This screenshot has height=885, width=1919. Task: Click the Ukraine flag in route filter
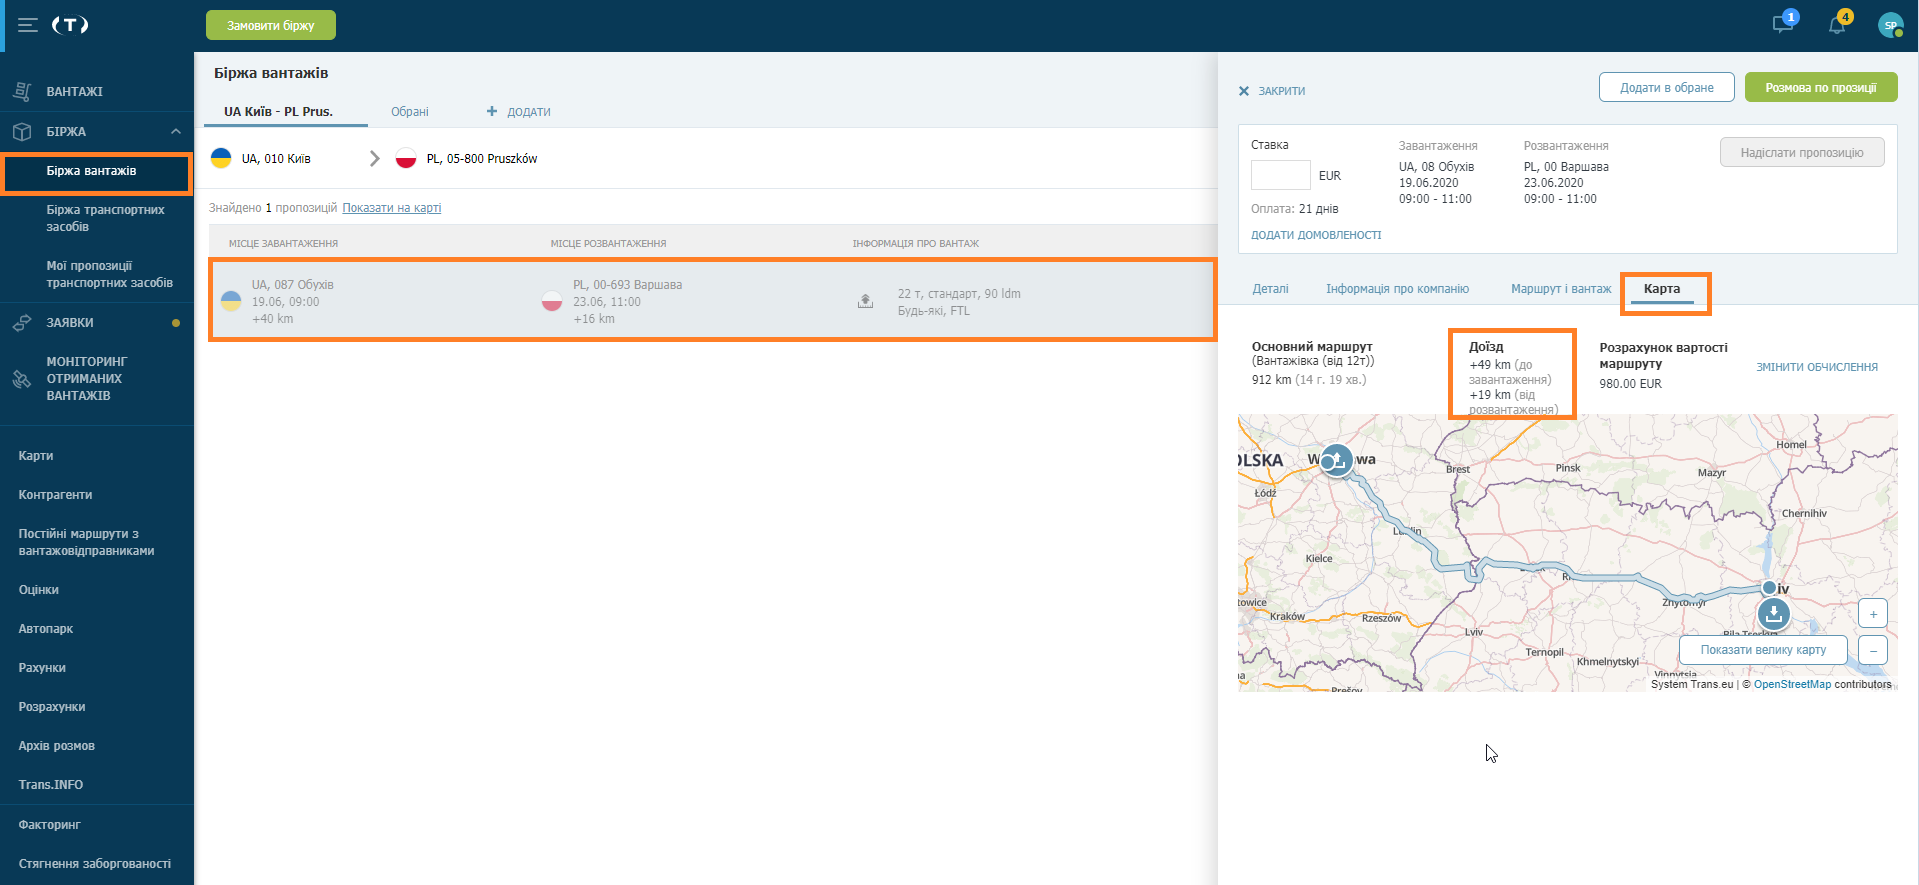pyautogui.click(x=221, y=158)
